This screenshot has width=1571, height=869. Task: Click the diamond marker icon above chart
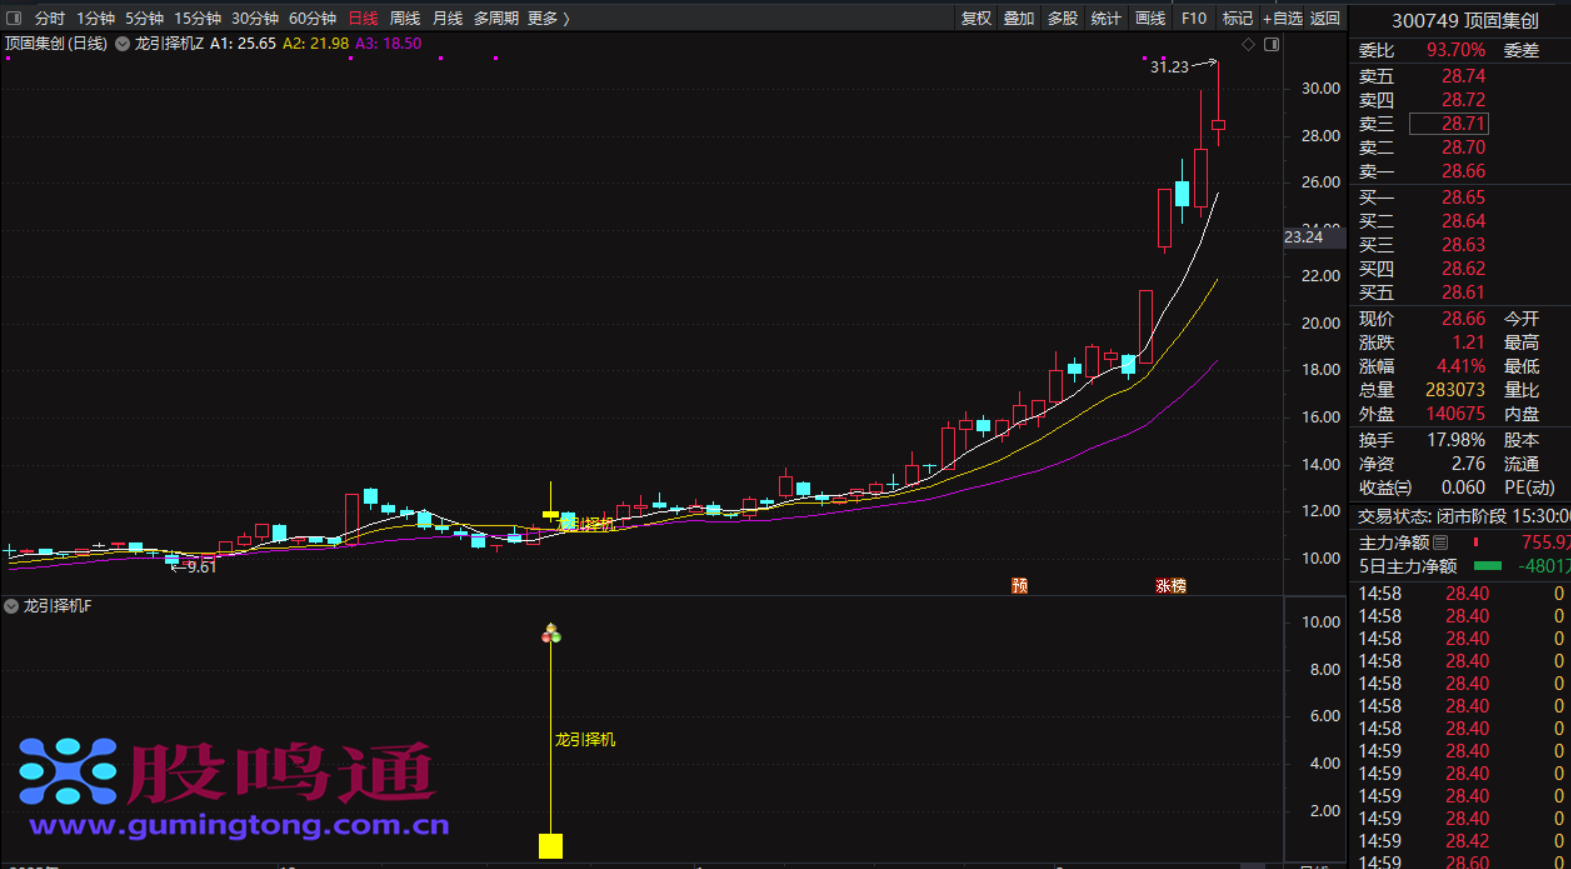tap(1248, 45)
